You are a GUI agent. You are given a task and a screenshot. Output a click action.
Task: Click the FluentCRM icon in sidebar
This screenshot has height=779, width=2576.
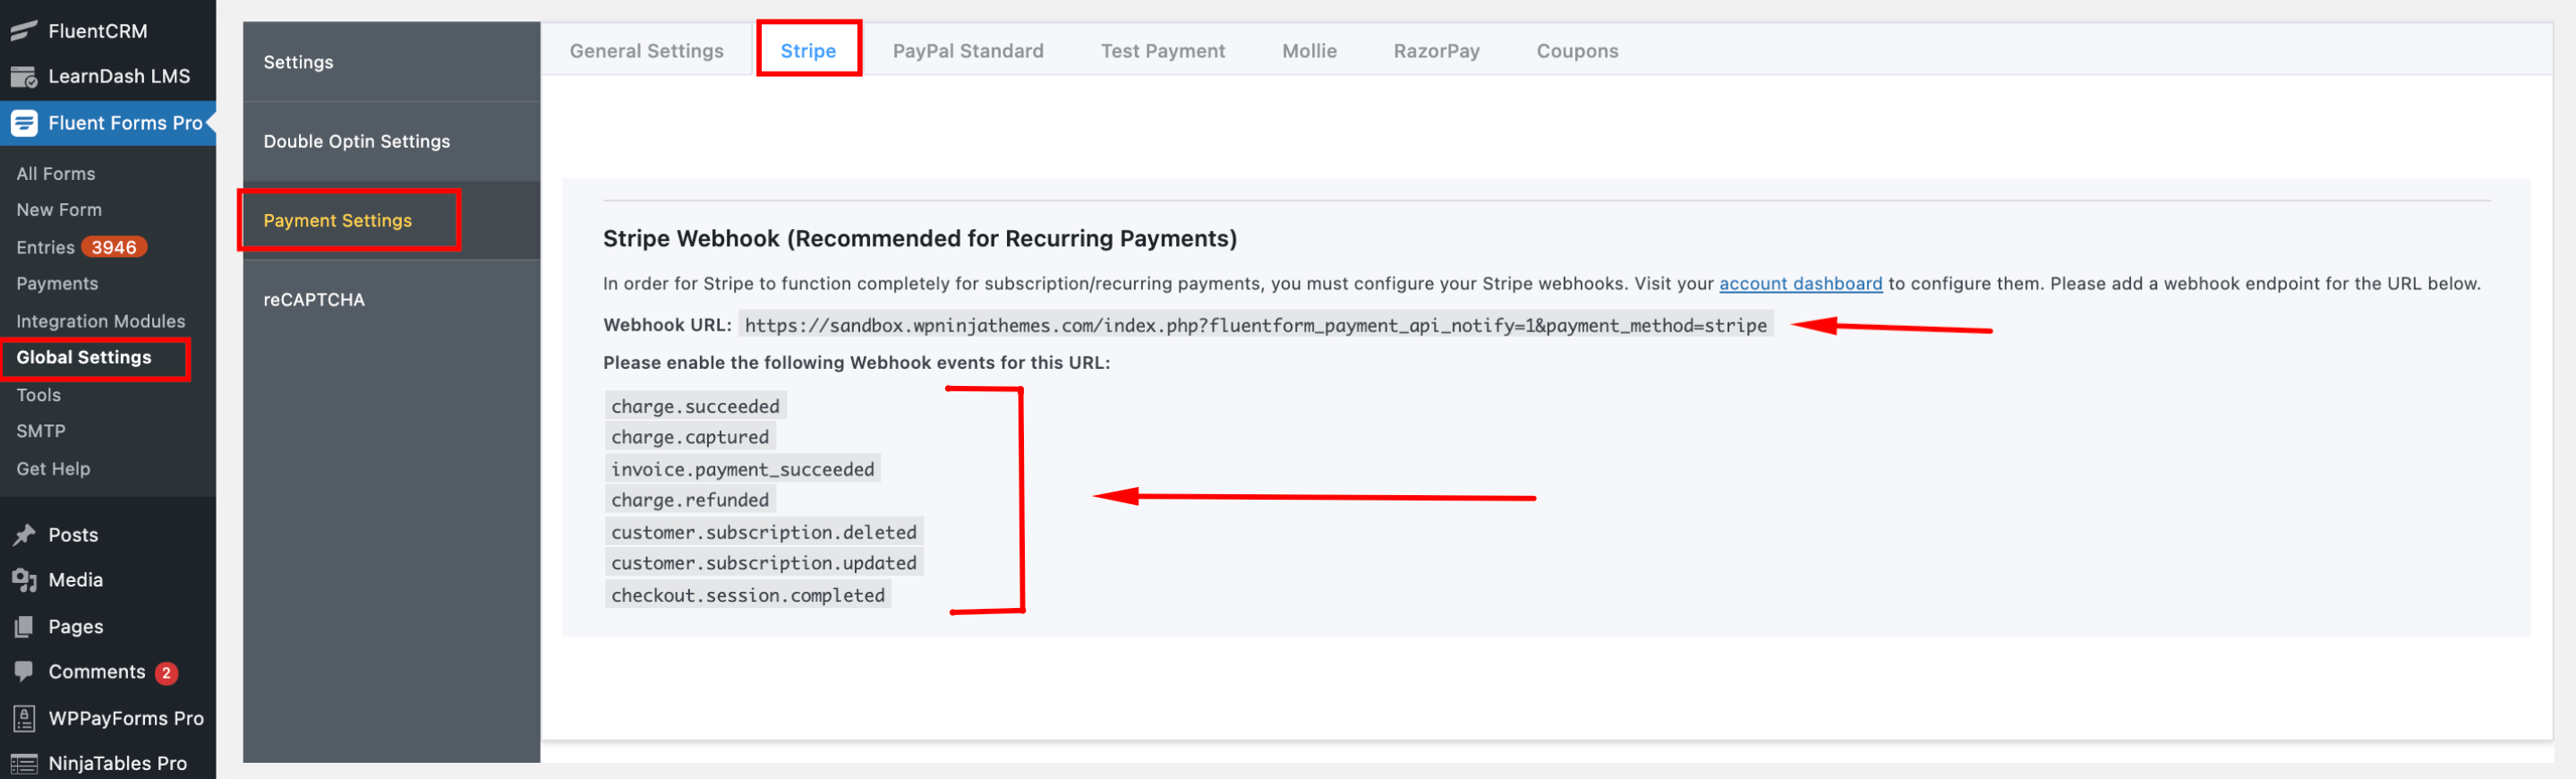click(24, 31)
